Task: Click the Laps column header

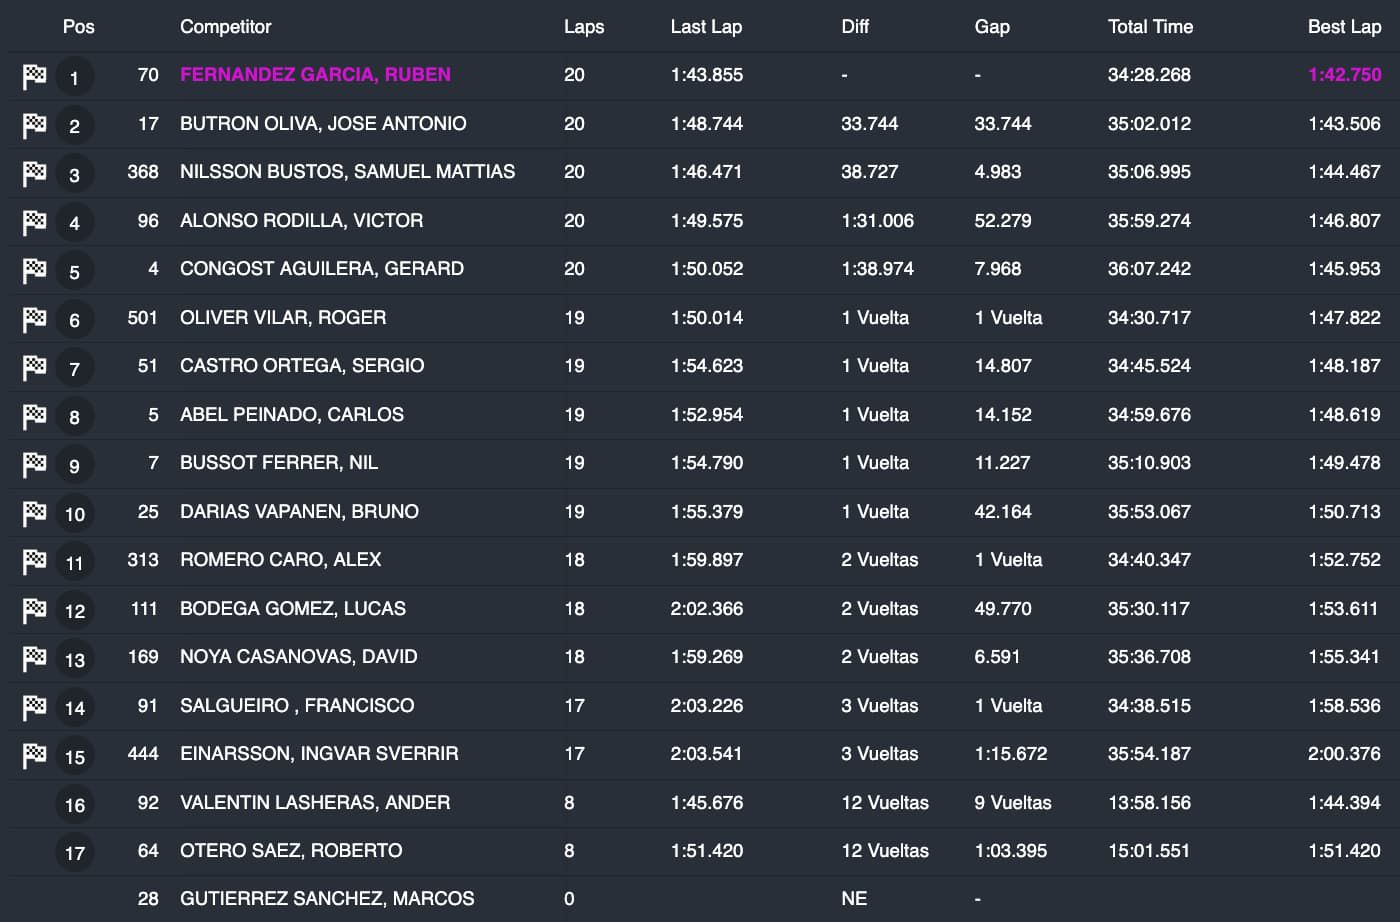Action: point(584,27)
